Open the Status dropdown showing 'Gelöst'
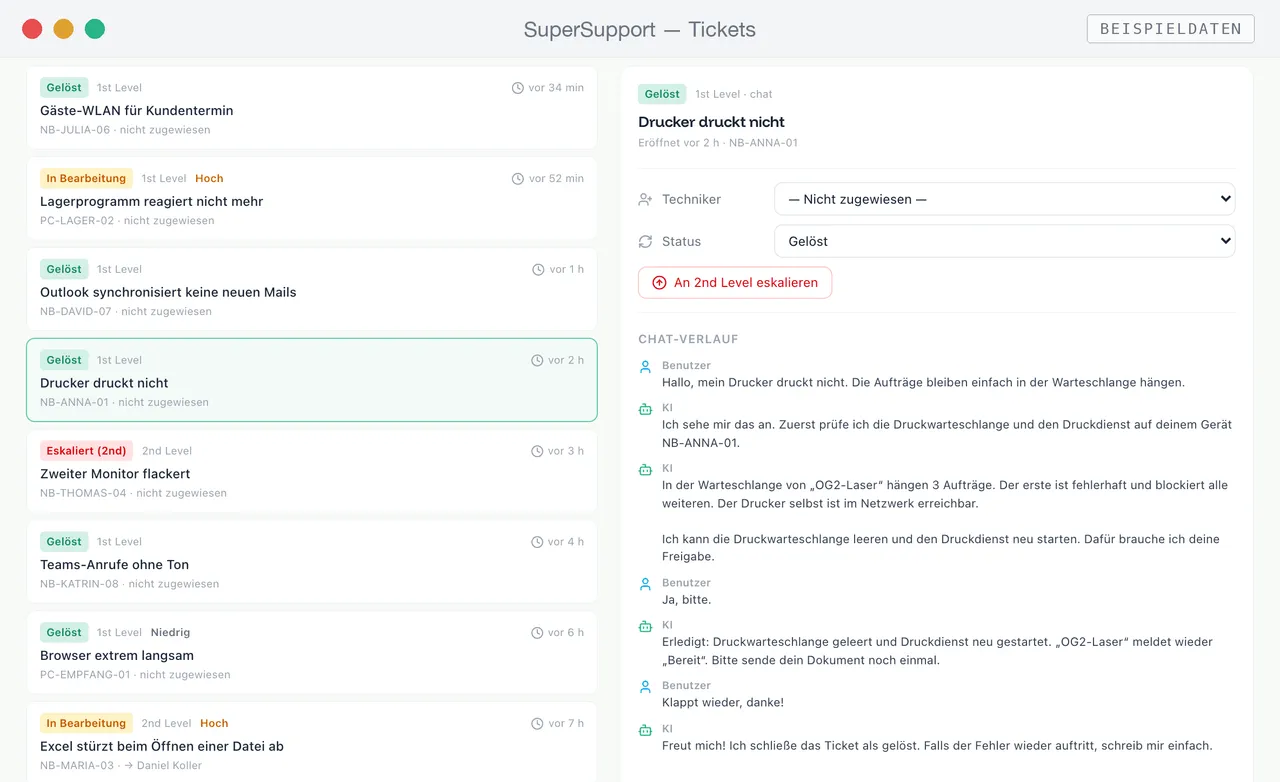 tap(1005, 241)
